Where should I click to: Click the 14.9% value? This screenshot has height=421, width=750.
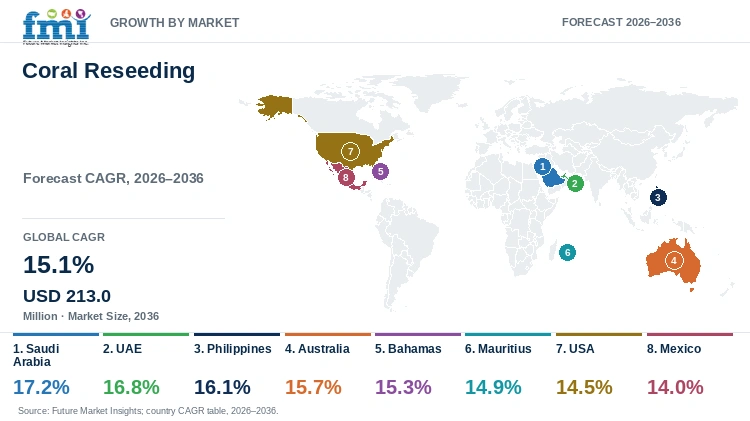click(x=493, y=387)
